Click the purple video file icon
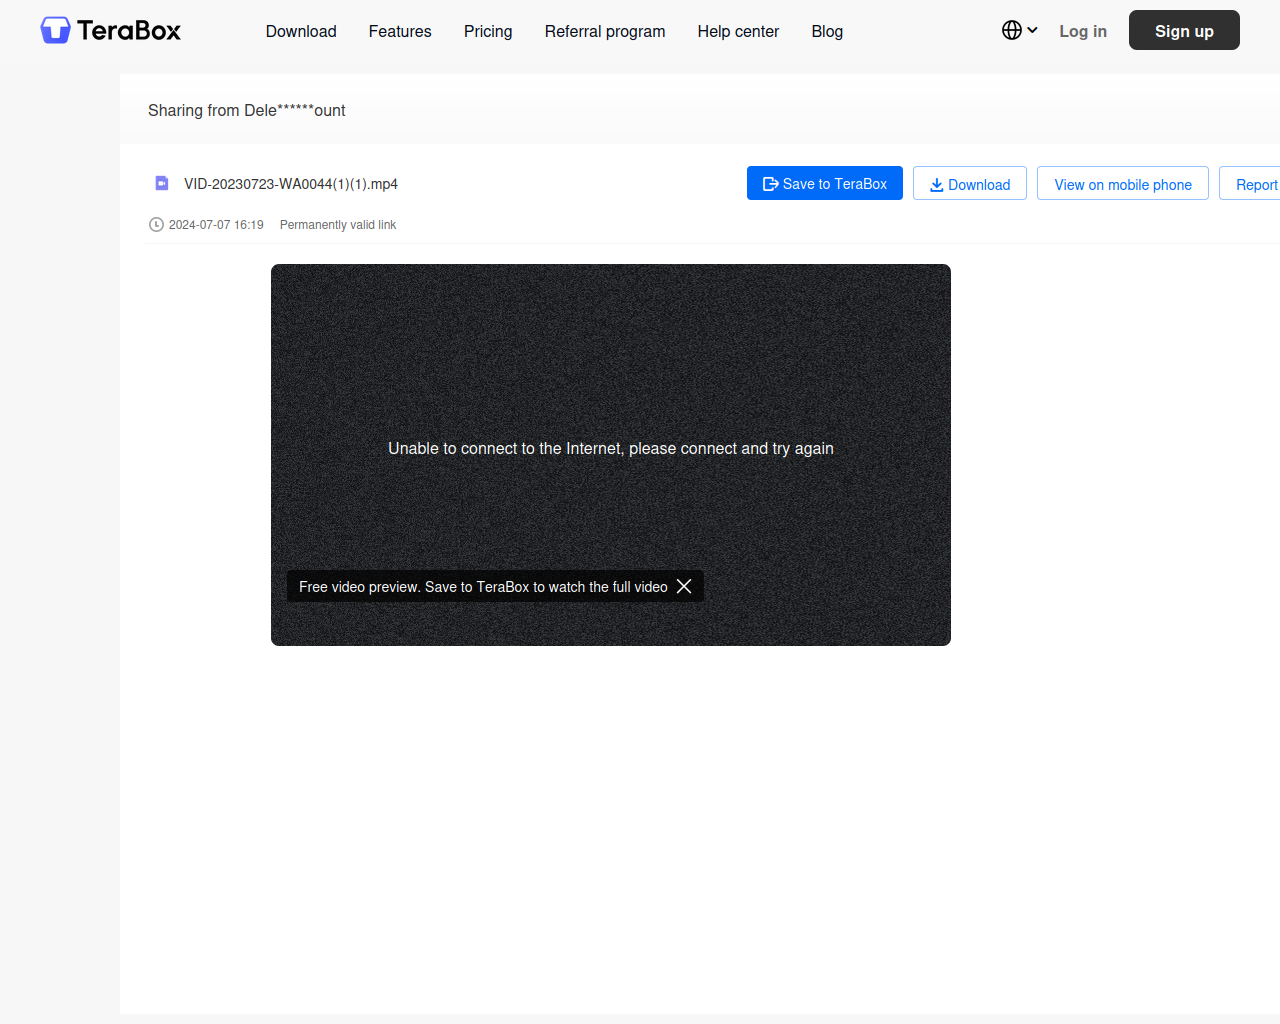Viewport: 1280px width, 1024px height. [x=162, y=183]
